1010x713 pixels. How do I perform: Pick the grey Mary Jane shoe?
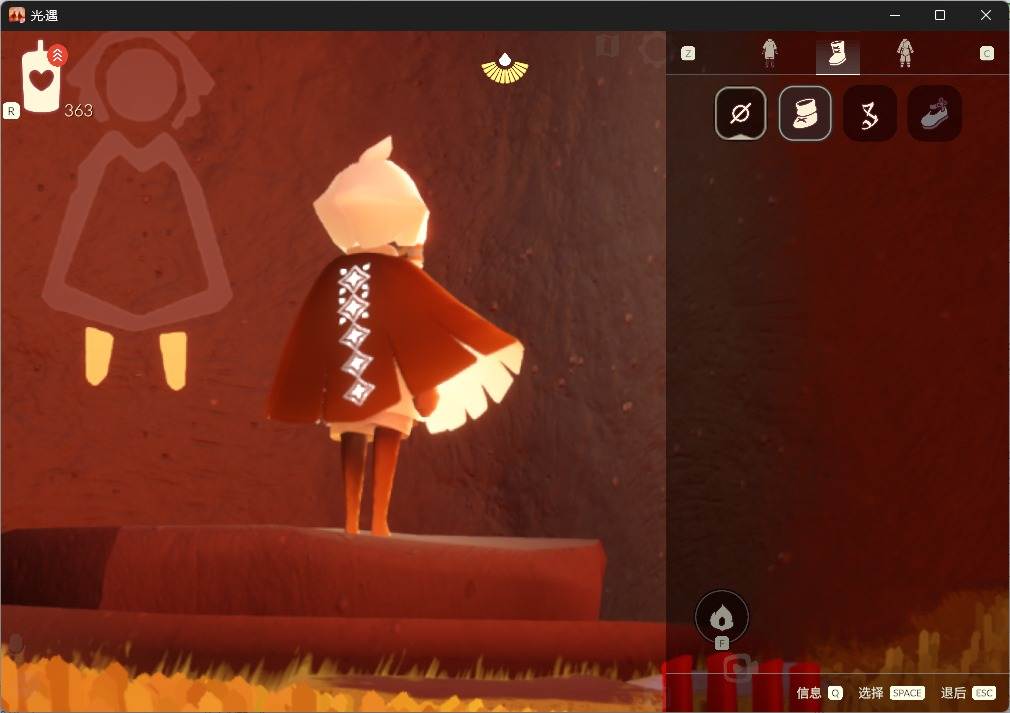point(935,113)
